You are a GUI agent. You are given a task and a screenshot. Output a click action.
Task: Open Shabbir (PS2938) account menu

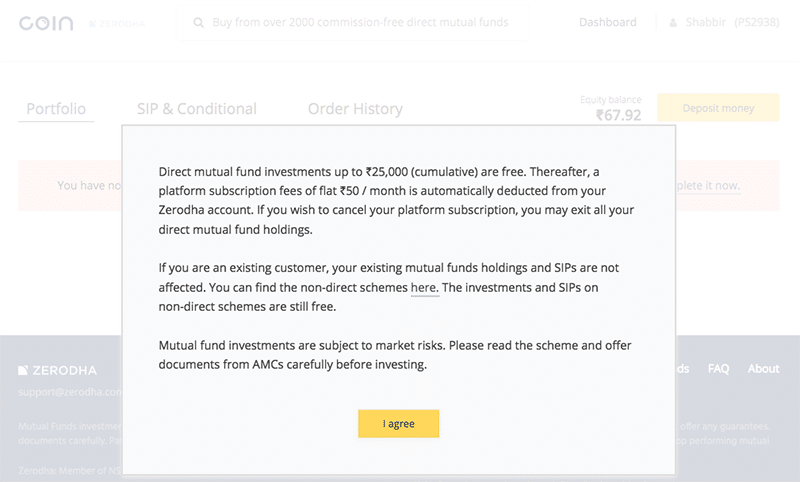point(732,22)
